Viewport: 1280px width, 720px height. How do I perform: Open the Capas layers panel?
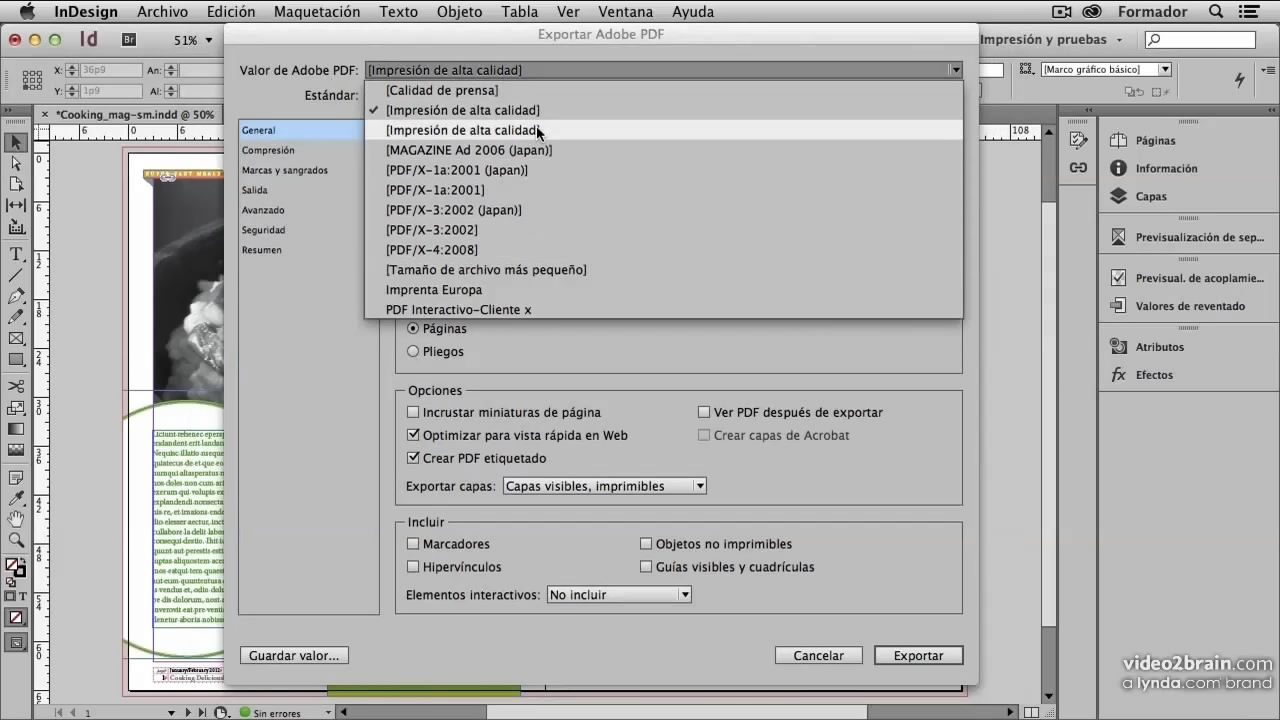(x=1151, y=197)
